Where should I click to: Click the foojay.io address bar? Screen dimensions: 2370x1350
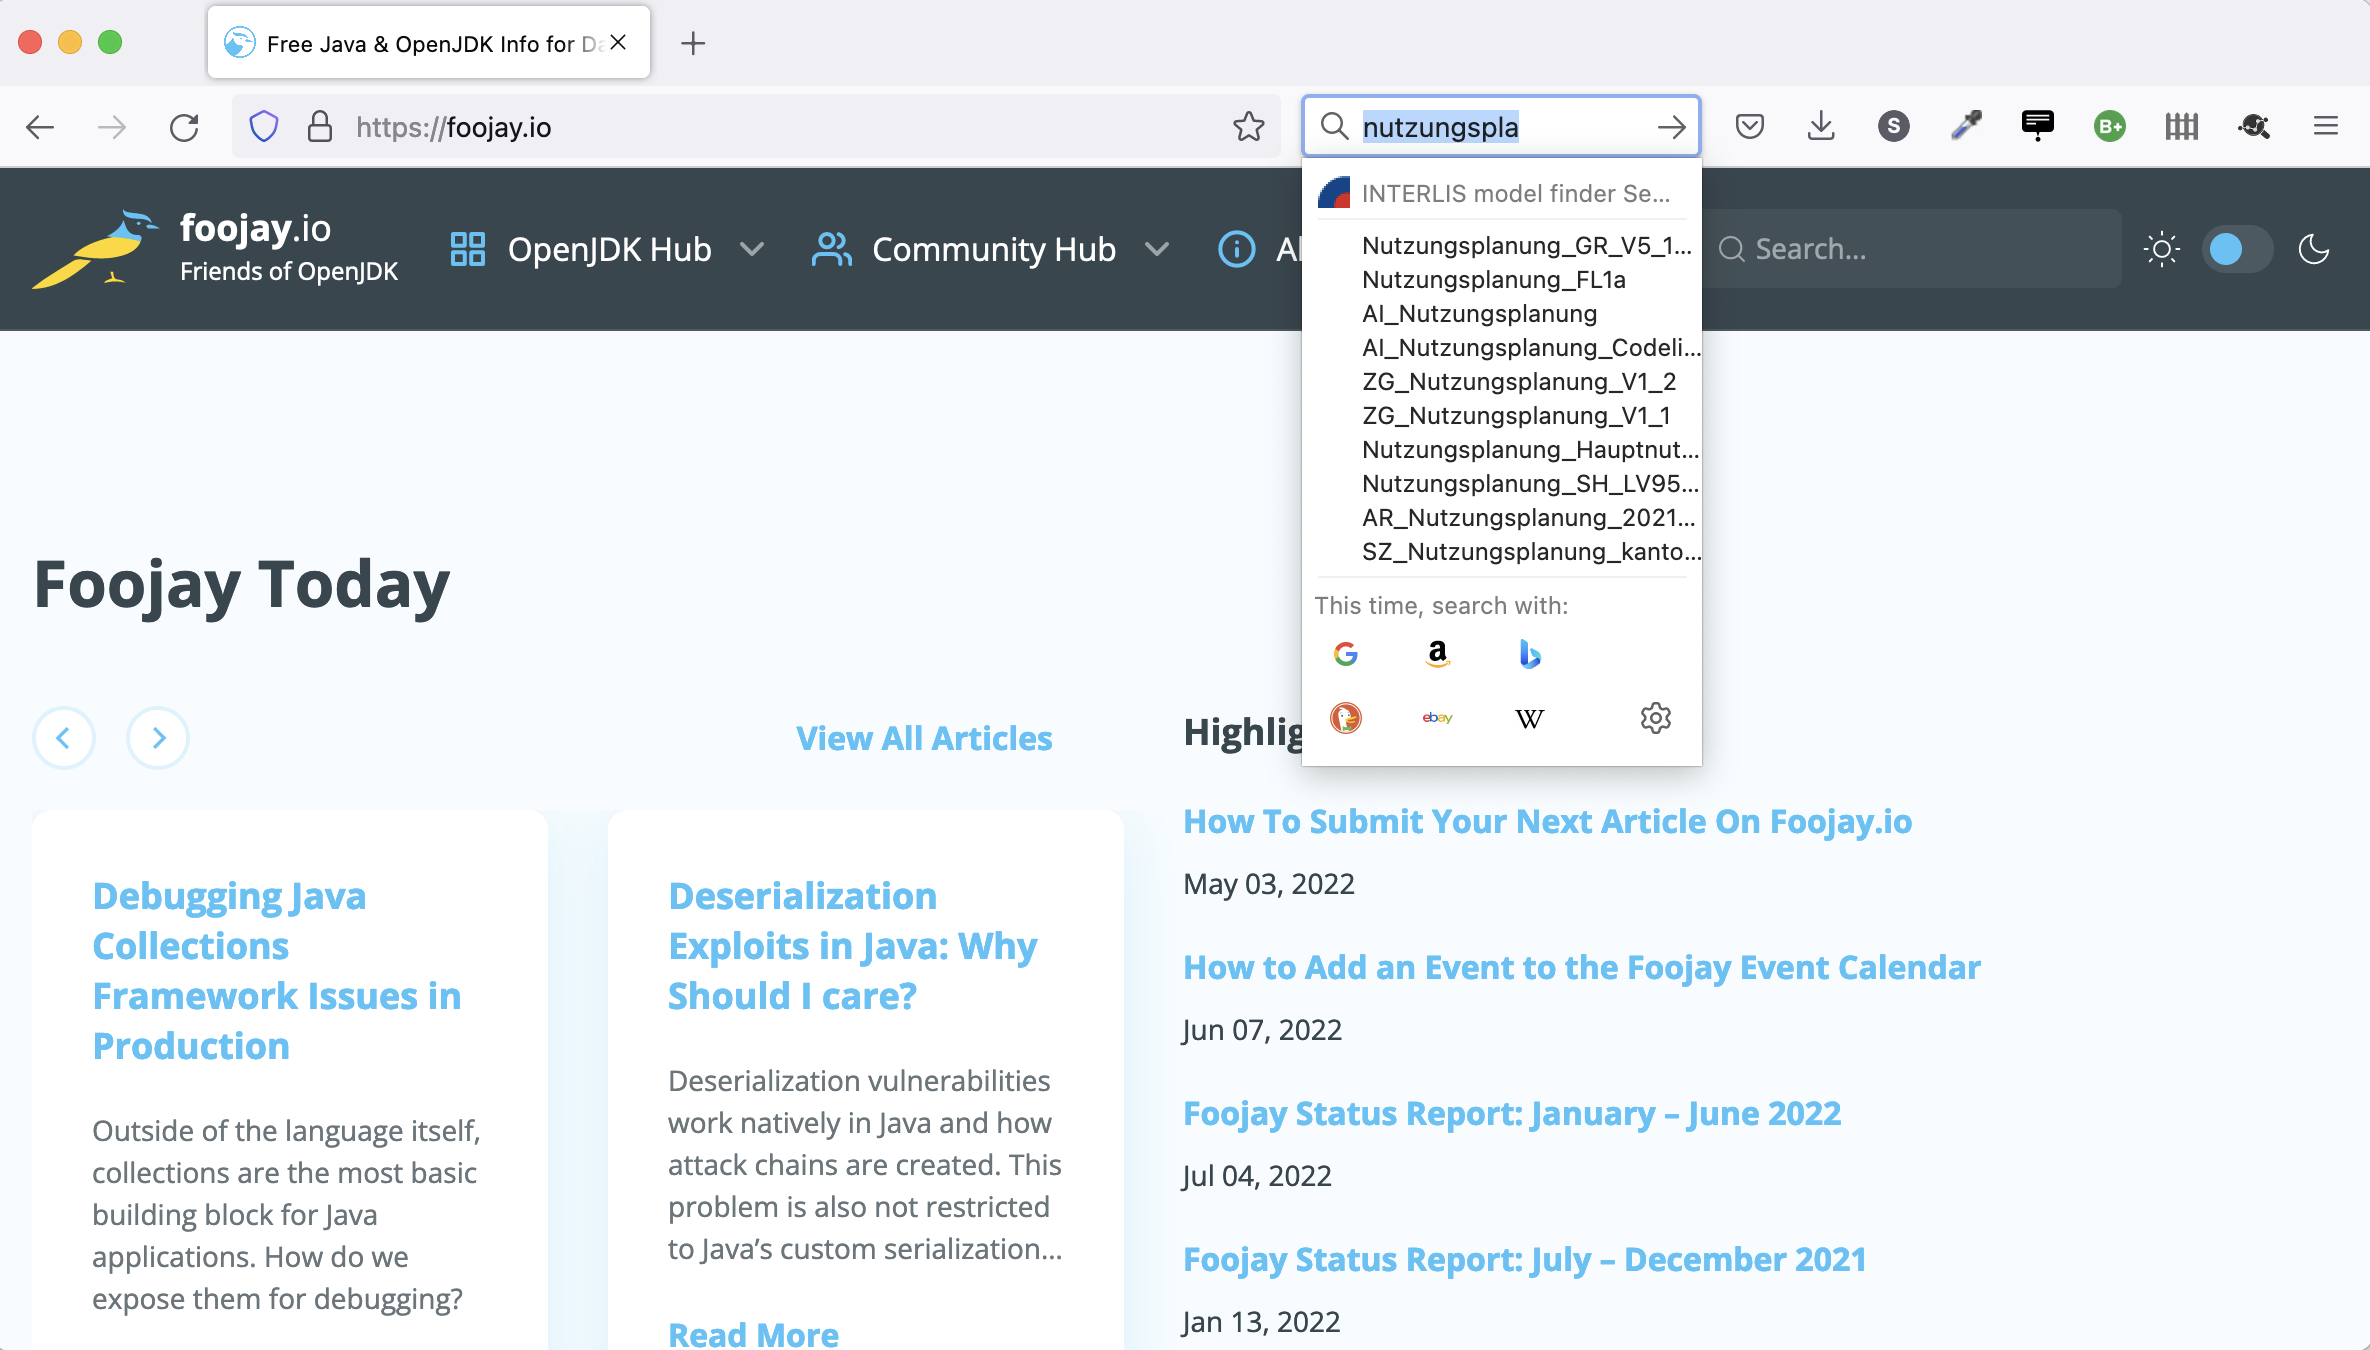pos(756,127)
